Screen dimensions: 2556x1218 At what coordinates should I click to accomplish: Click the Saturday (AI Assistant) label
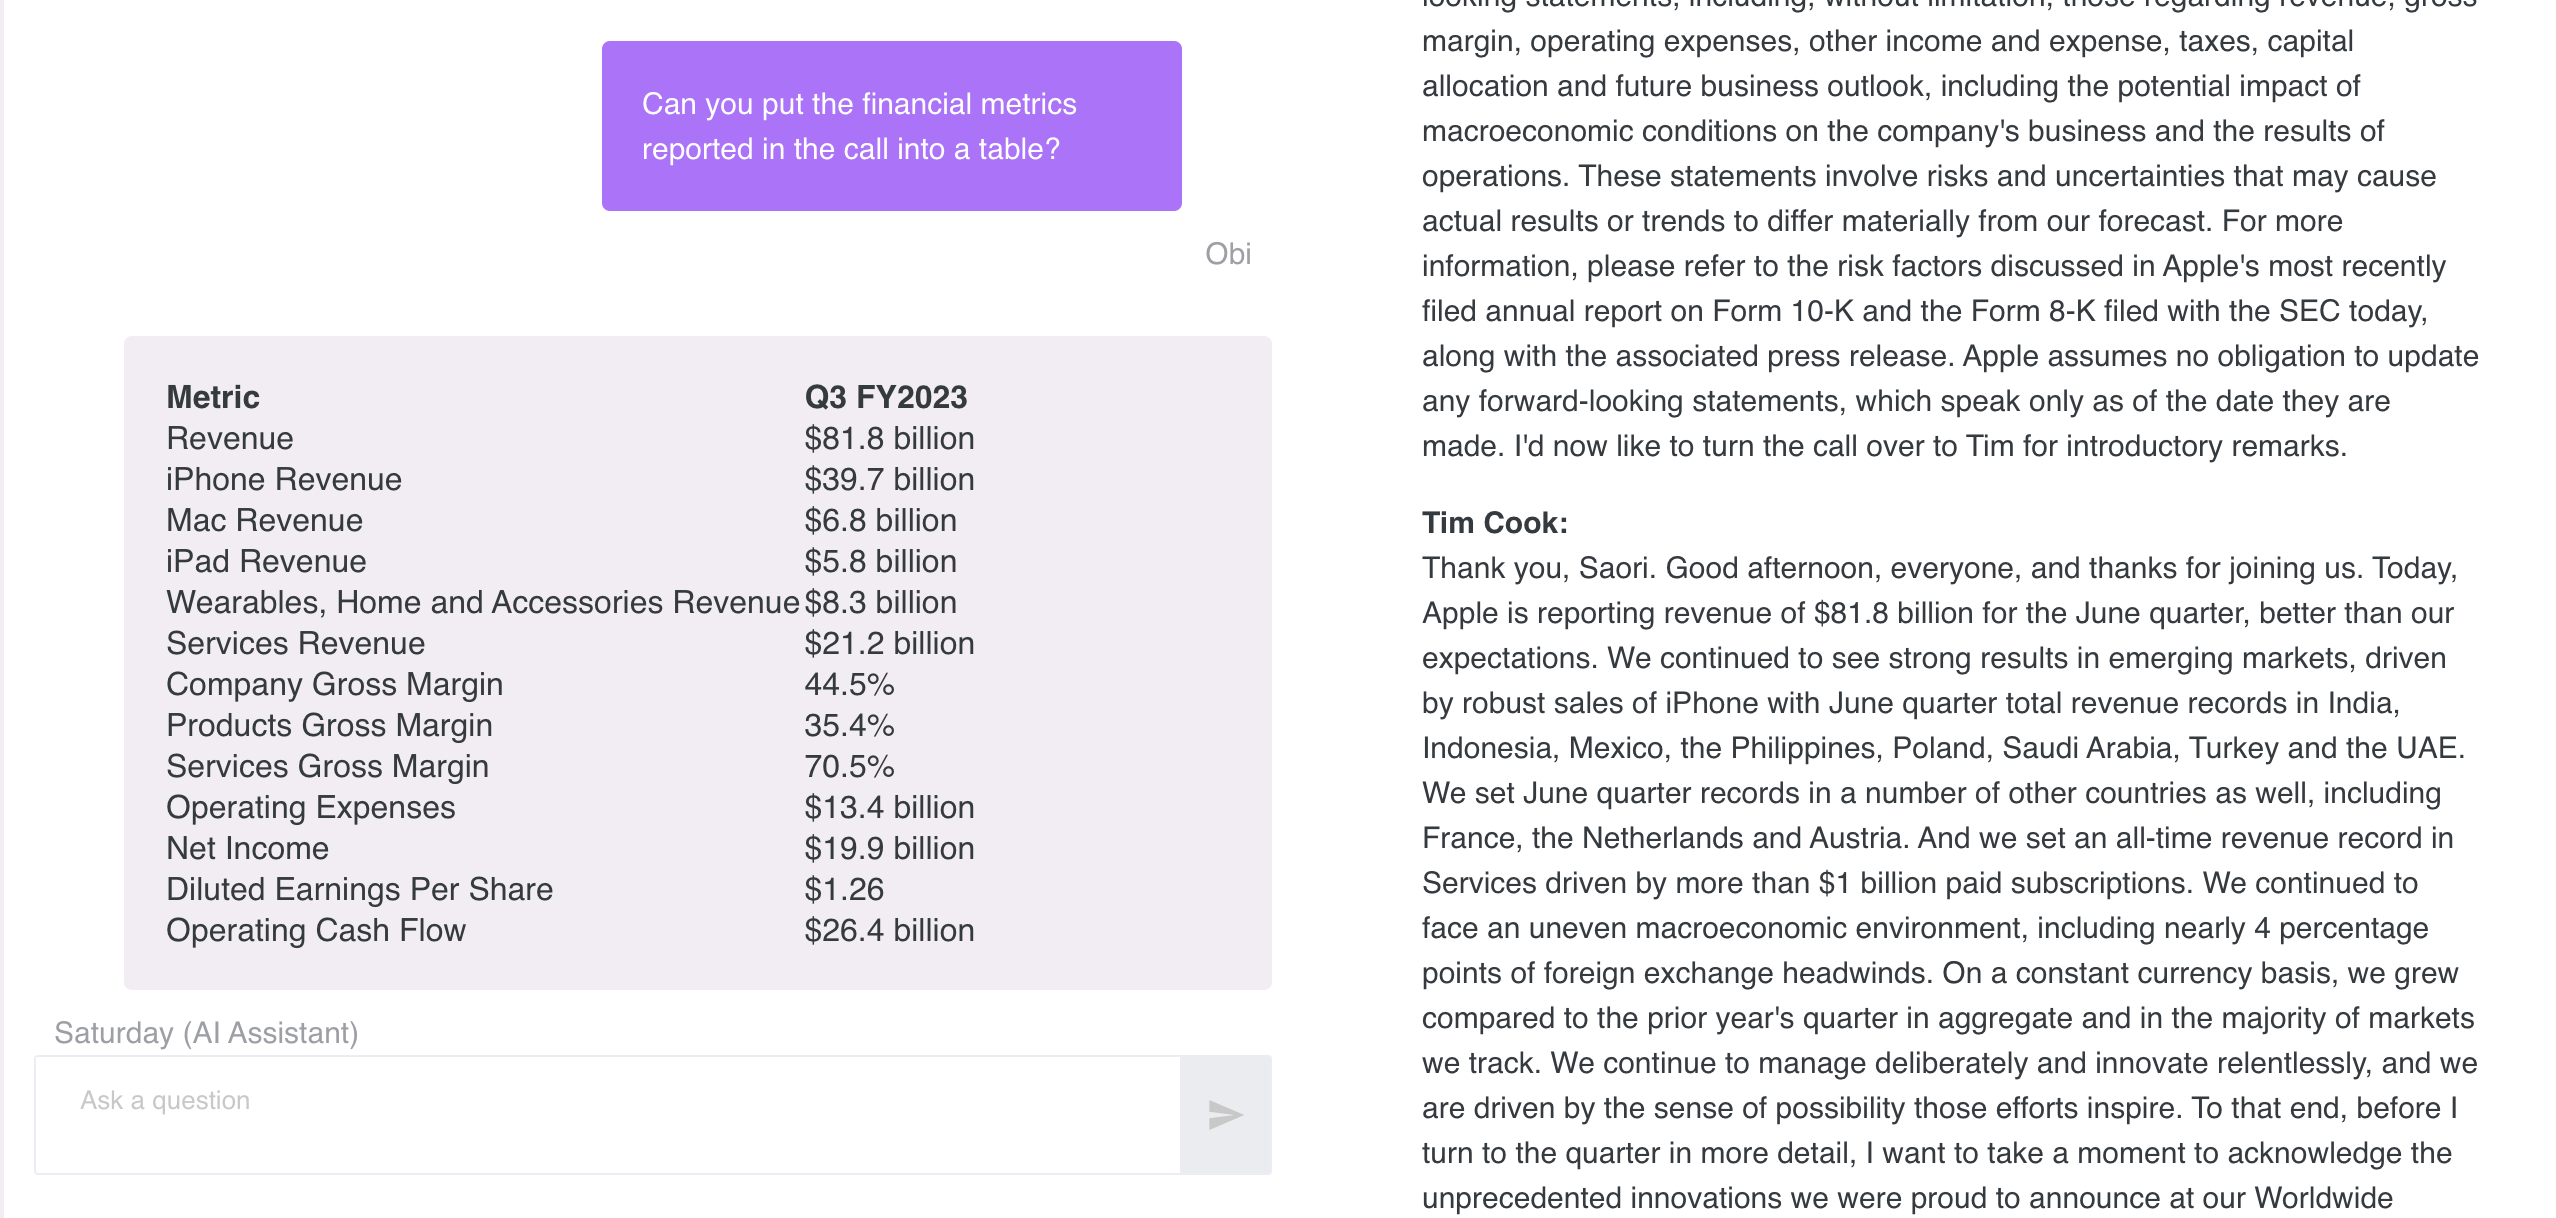pyautogui.click(x=206, y=1032)
